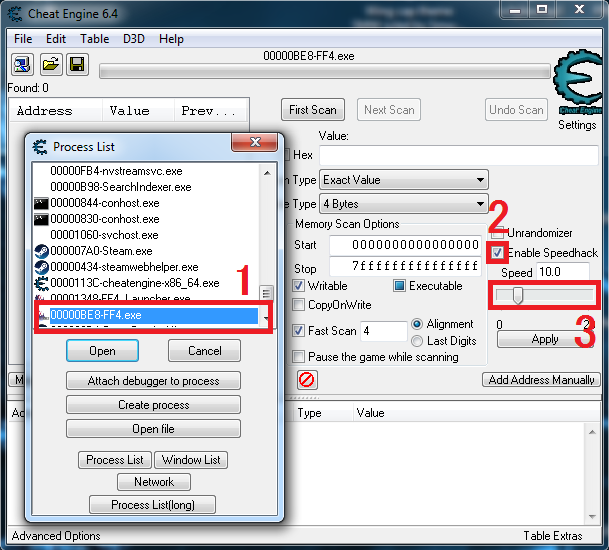Click Add Address Manually button
This screenshot has width=609, height=550.
coord(541,379)
